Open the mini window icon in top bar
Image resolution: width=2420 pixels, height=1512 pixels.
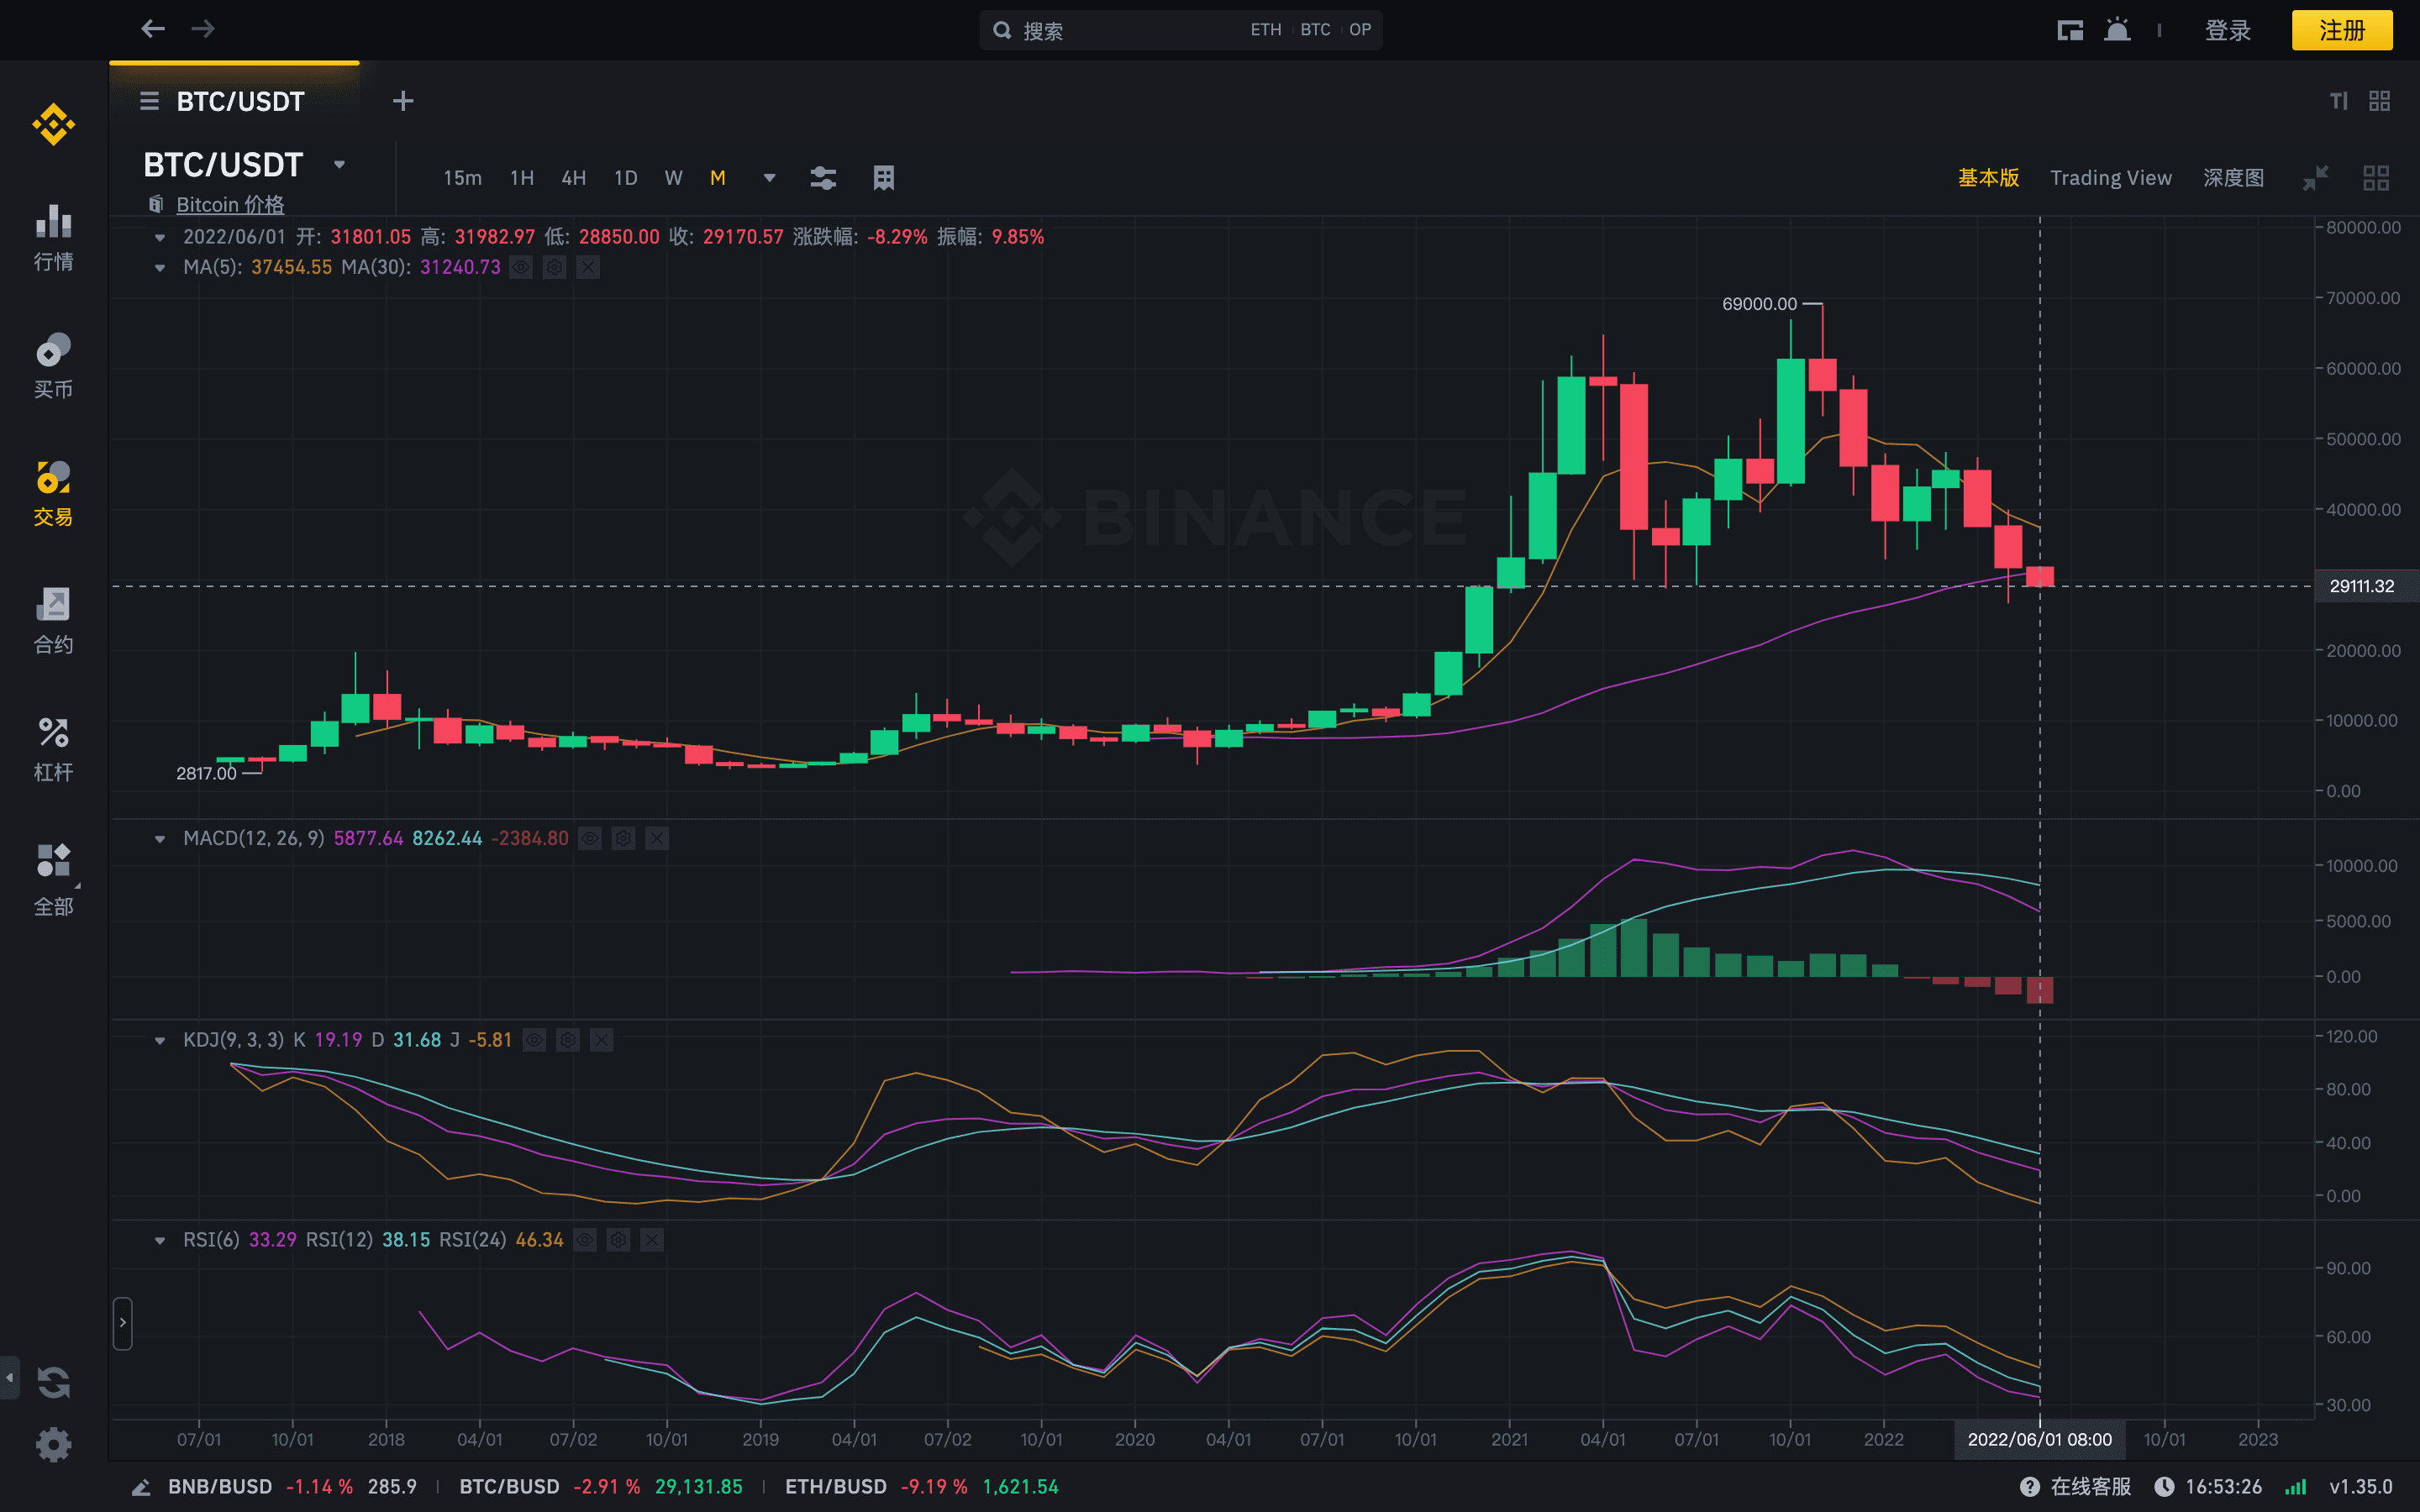pyautogui.click(x=2070, y=30)
